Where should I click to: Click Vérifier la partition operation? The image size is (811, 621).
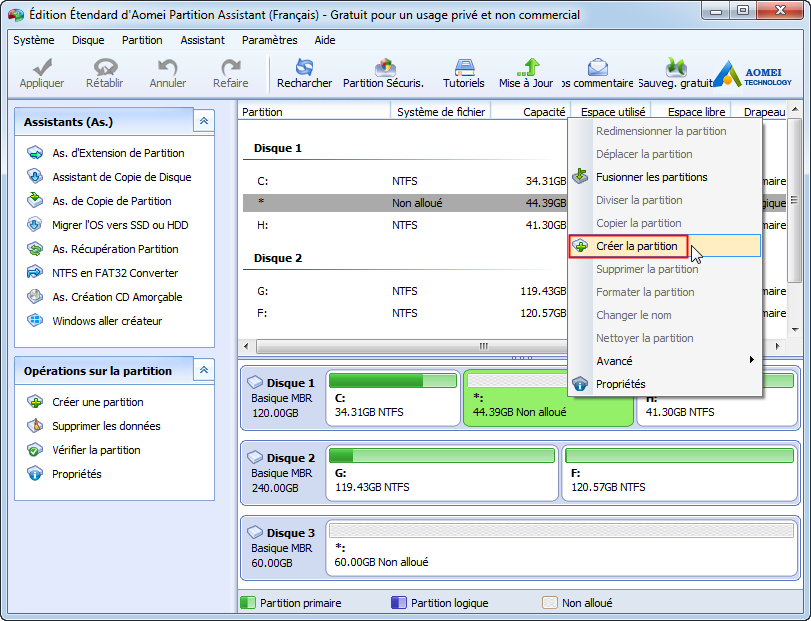[x=96, y=450]
